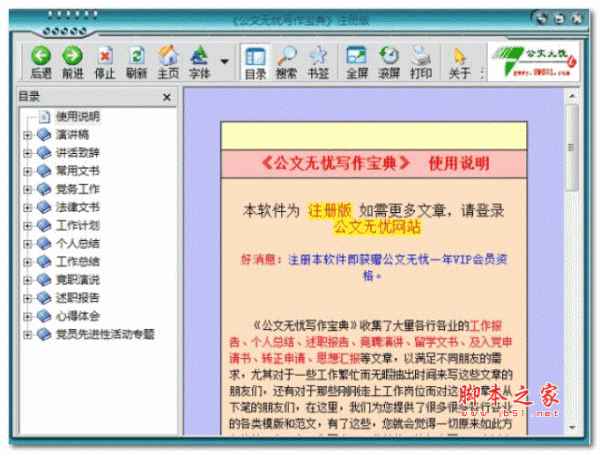
Task: Select the 述职报告 book icon
Action: [44, 297]
